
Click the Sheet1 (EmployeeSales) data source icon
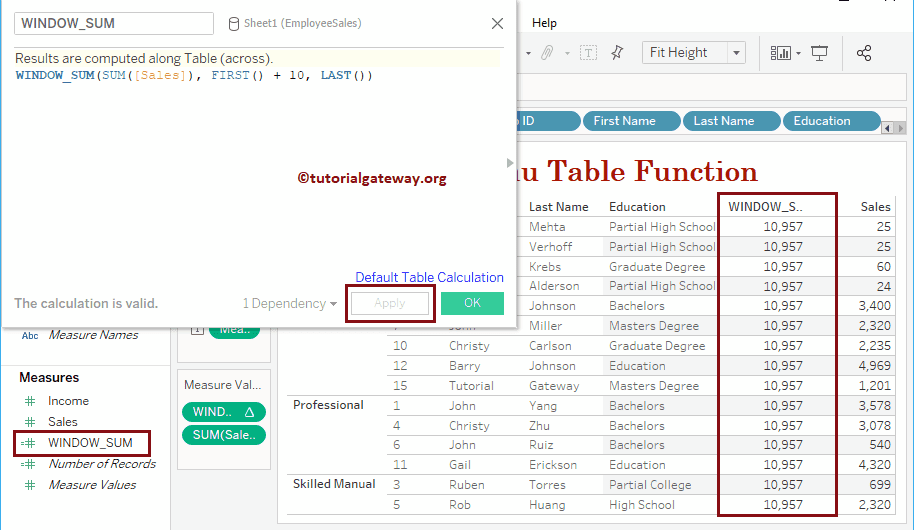[x=233, y=23]
